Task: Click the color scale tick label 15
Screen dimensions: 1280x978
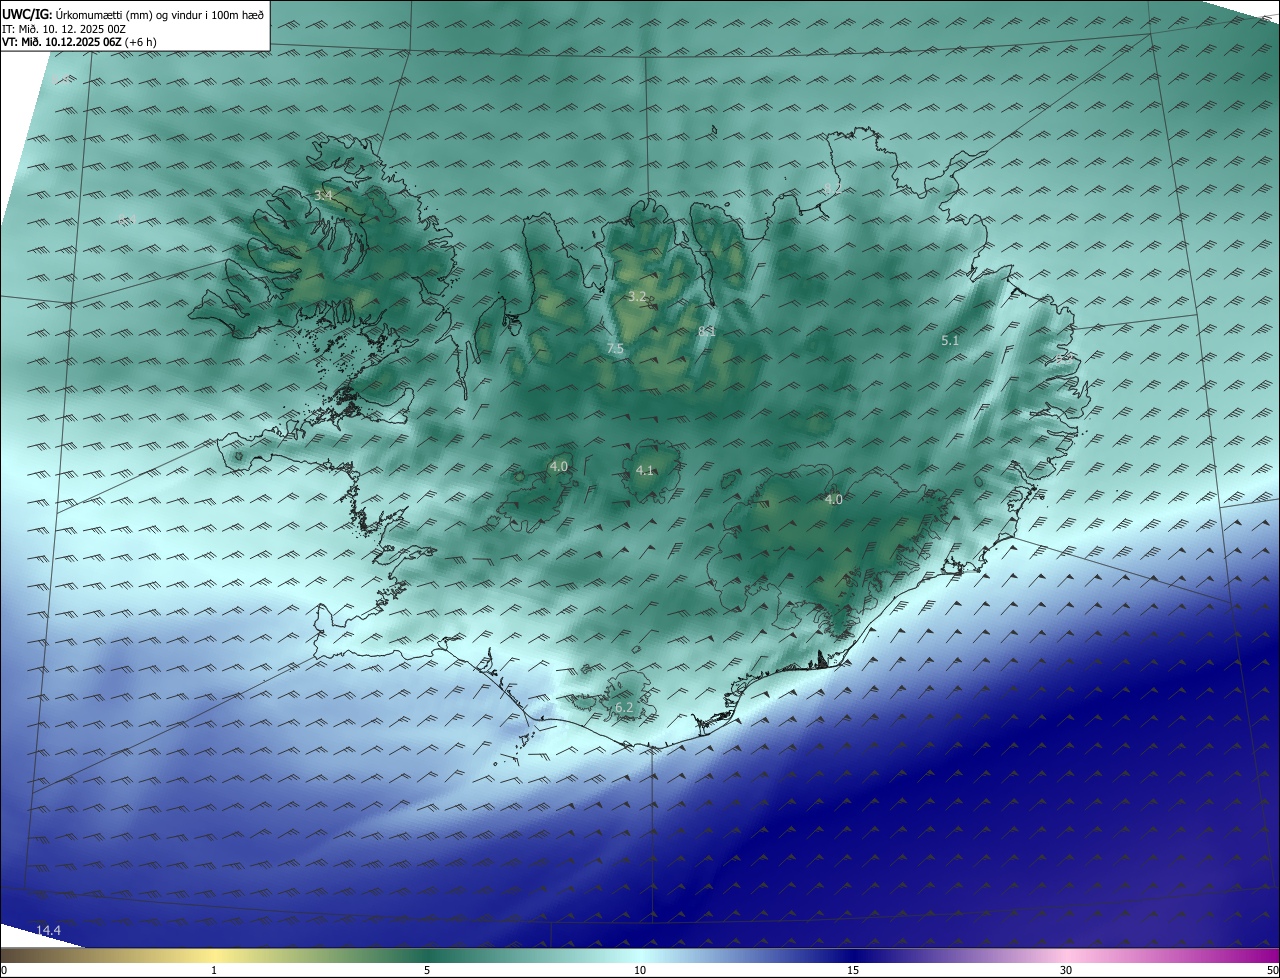Action: tap(853, 970)
